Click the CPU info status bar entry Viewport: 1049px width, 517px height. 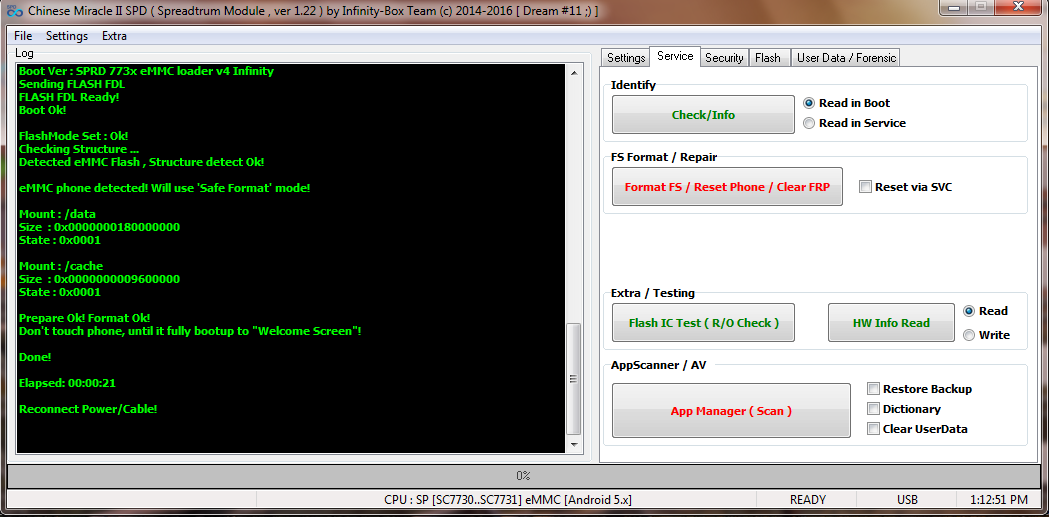pyautogui.click(x=508, y=500)
